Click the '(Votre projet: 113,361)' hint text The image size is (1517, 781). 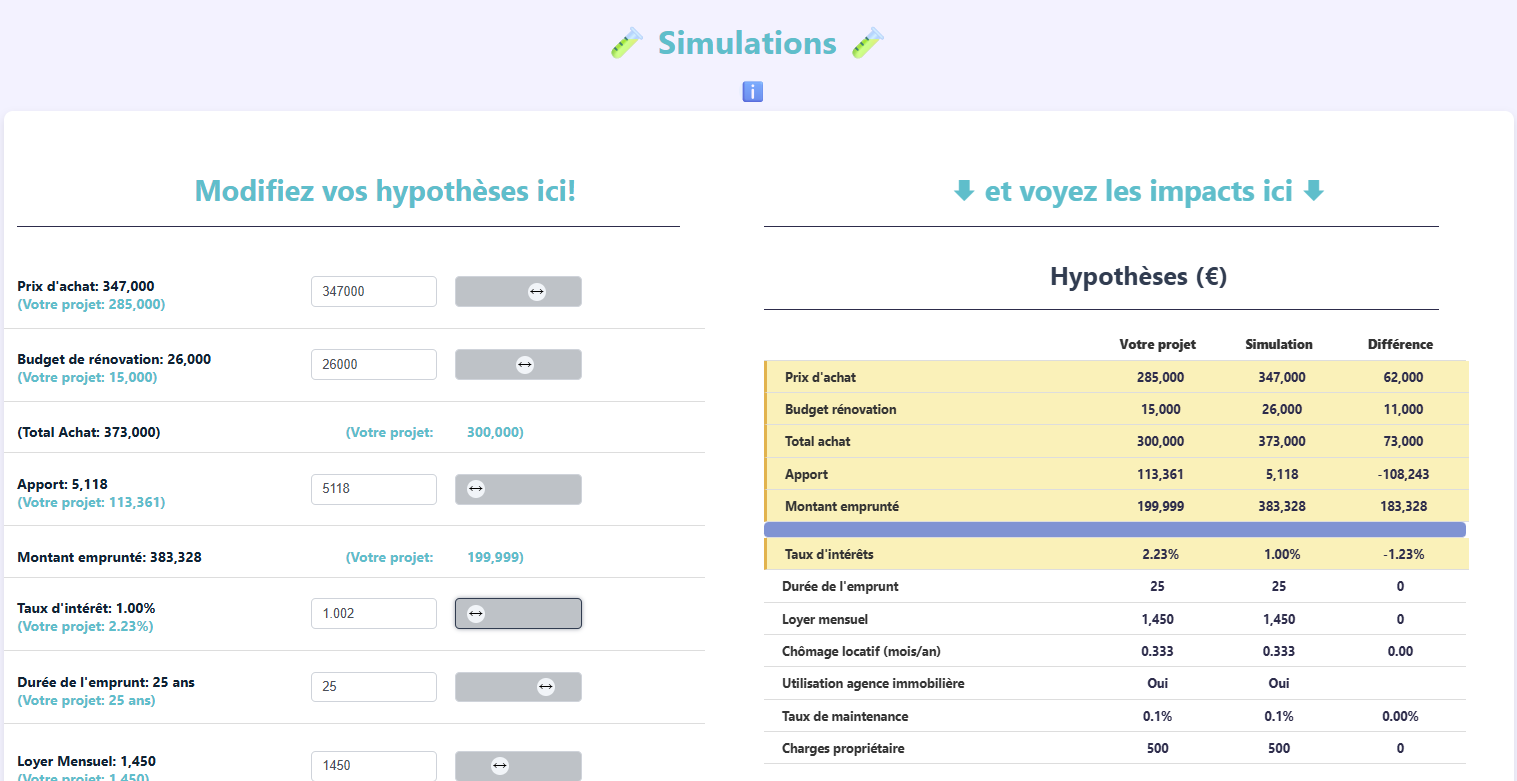coord(91,502)
